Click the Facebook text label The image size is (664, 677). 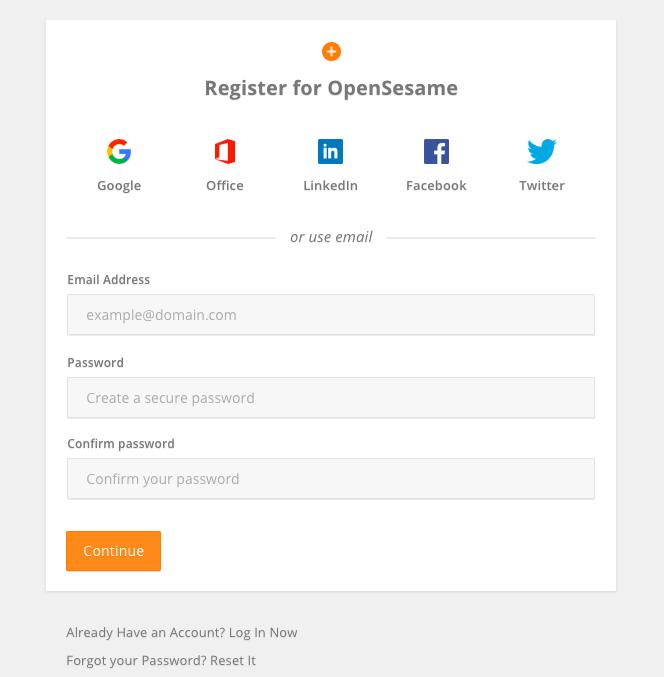coord(436,186)
